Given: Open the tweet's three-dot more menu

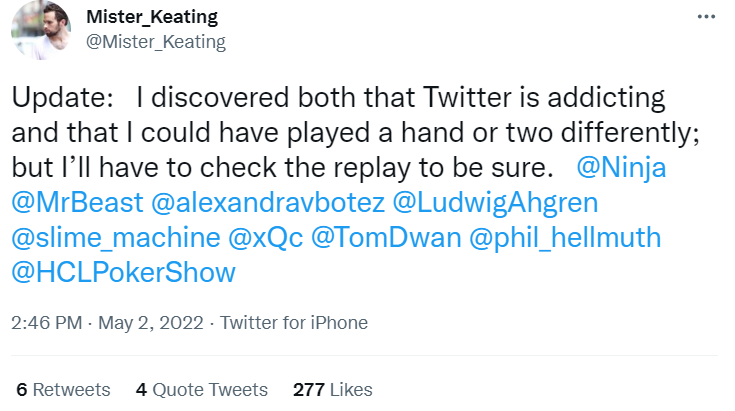Looking at the screenshot, I should tap(708, 18).
